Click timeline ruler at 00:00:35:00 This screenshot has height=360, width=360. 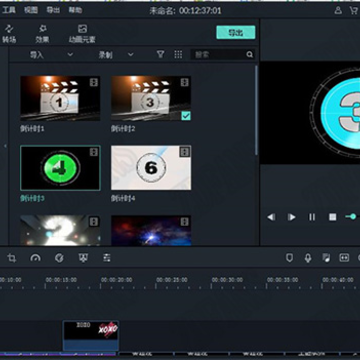(x=283, y=280)
